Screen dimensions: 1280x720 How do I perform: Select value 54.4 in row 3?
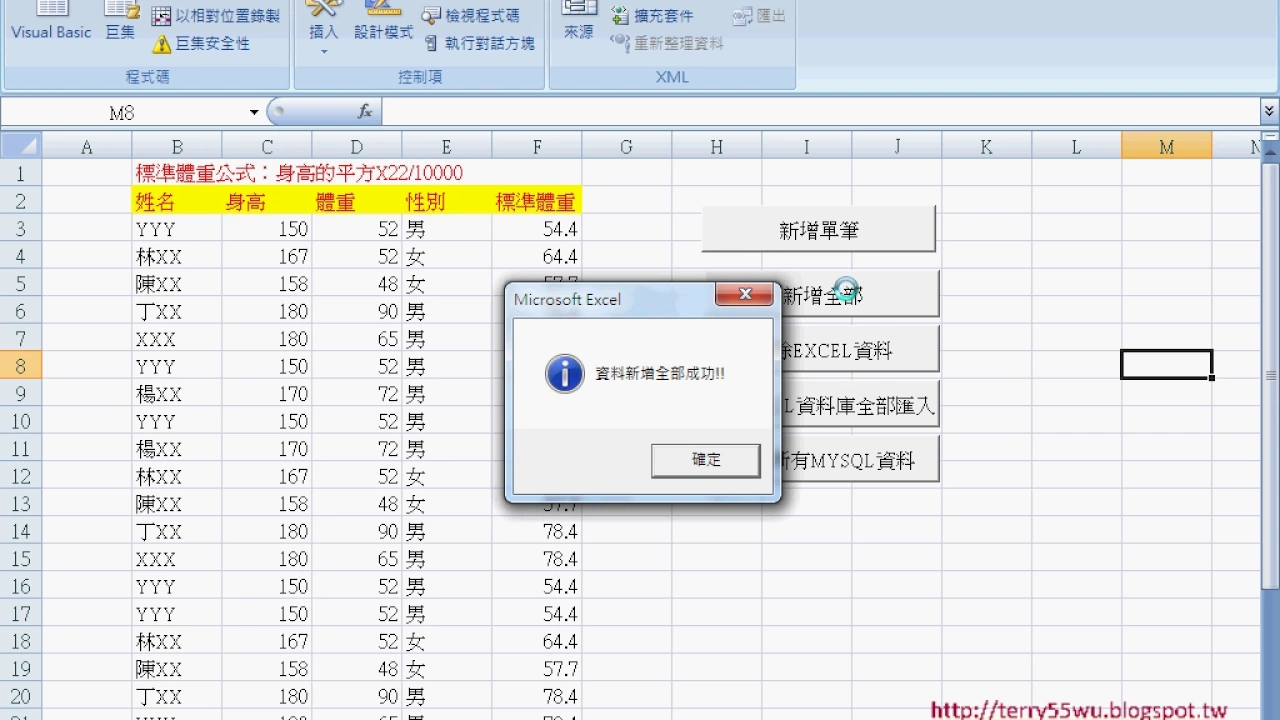(537, 229)
